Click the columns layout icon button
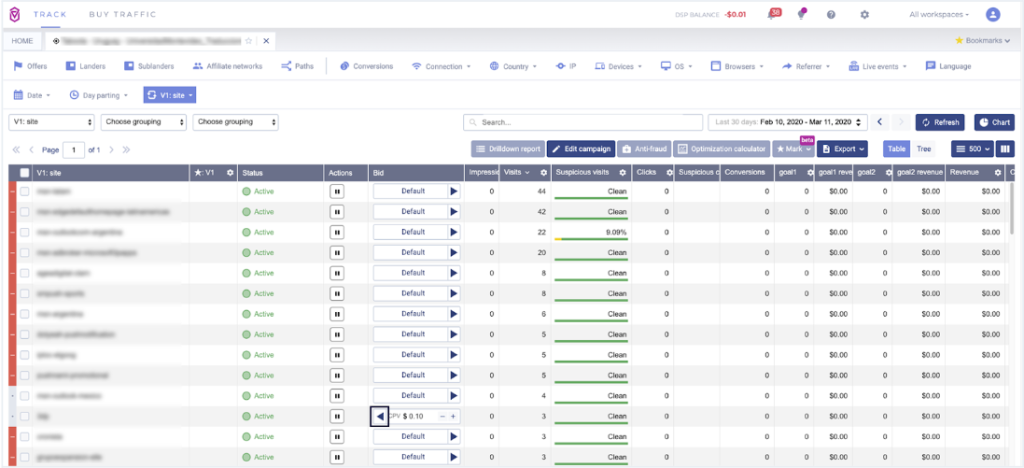Image resolution: width=1024 pixels, height=468 pixels. click(1004, 149)
